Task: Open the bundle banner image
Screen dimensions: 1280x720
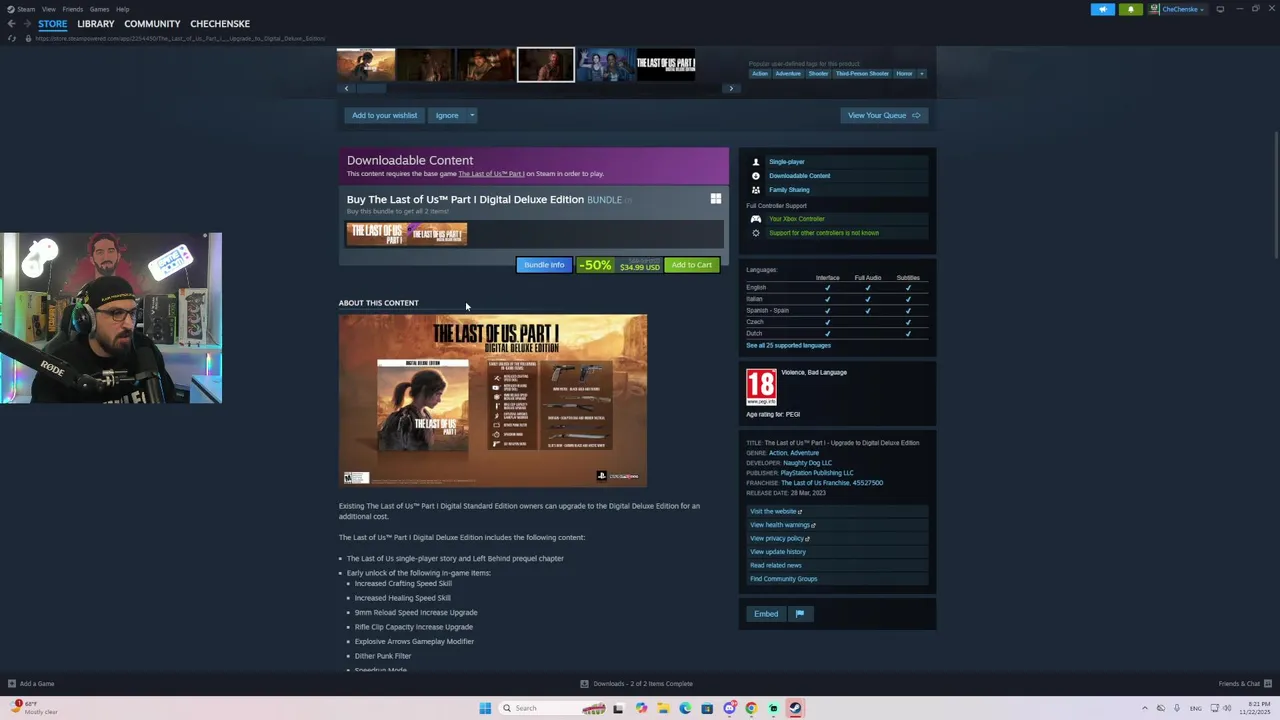Action: click(x=406, y=234)
